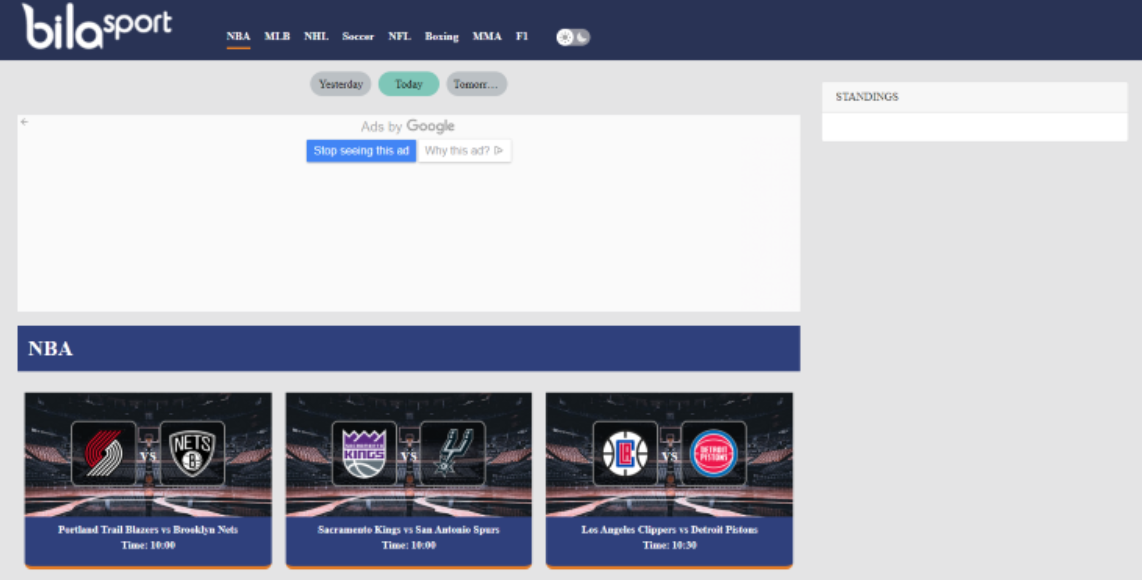1142x580 pixels.
Task: Click the Why this ad? button
Action: [x=464, y=151]
